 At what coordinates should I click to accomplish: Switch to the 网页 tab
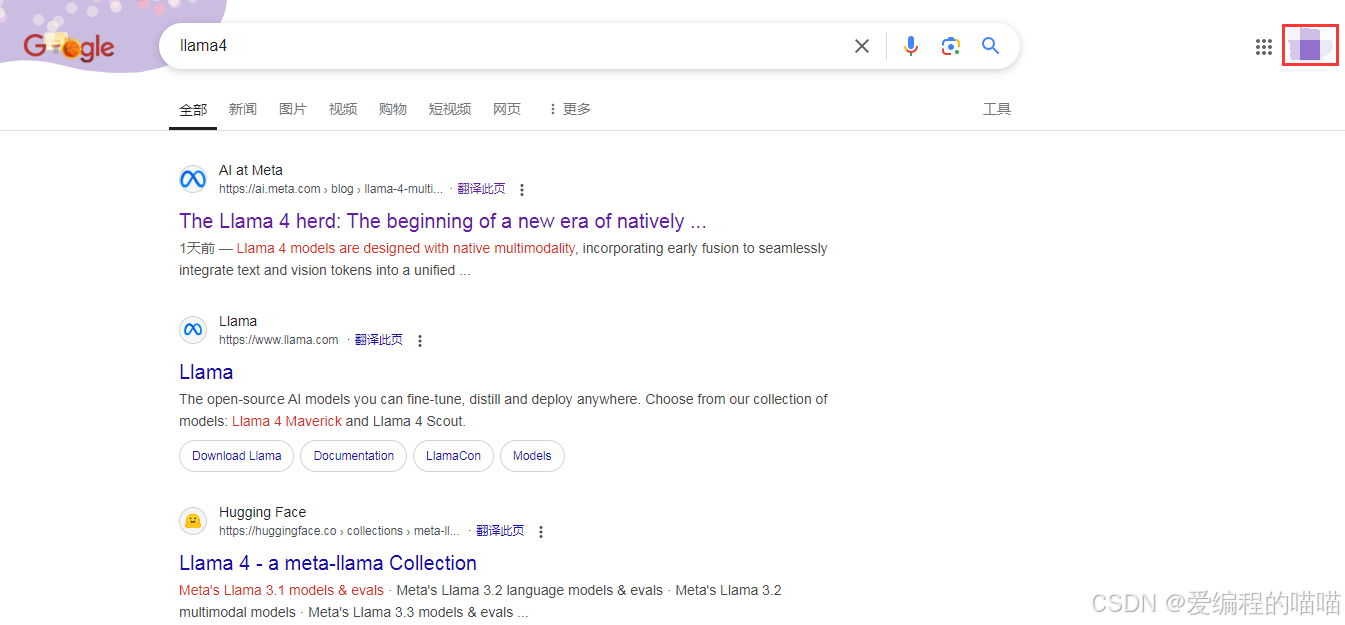[x=507, y=109]
